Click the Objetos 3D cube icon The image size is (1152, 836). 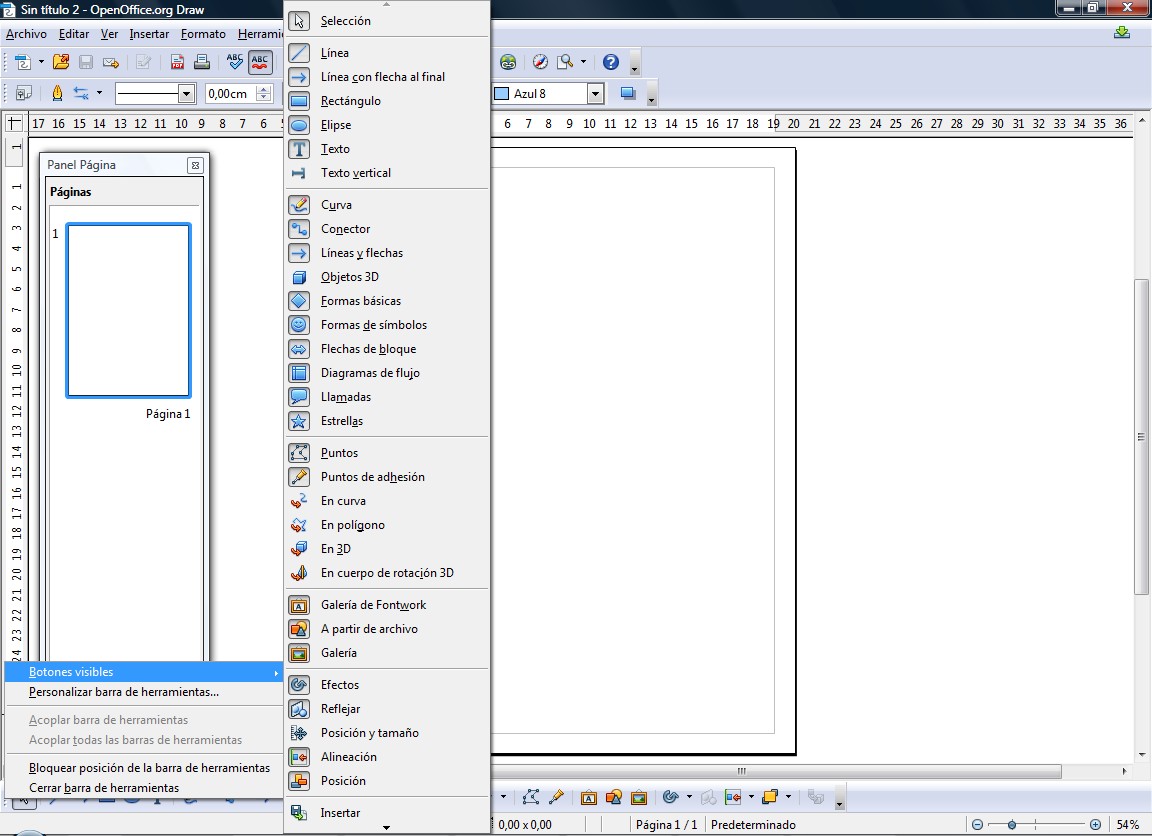point(299,277)
